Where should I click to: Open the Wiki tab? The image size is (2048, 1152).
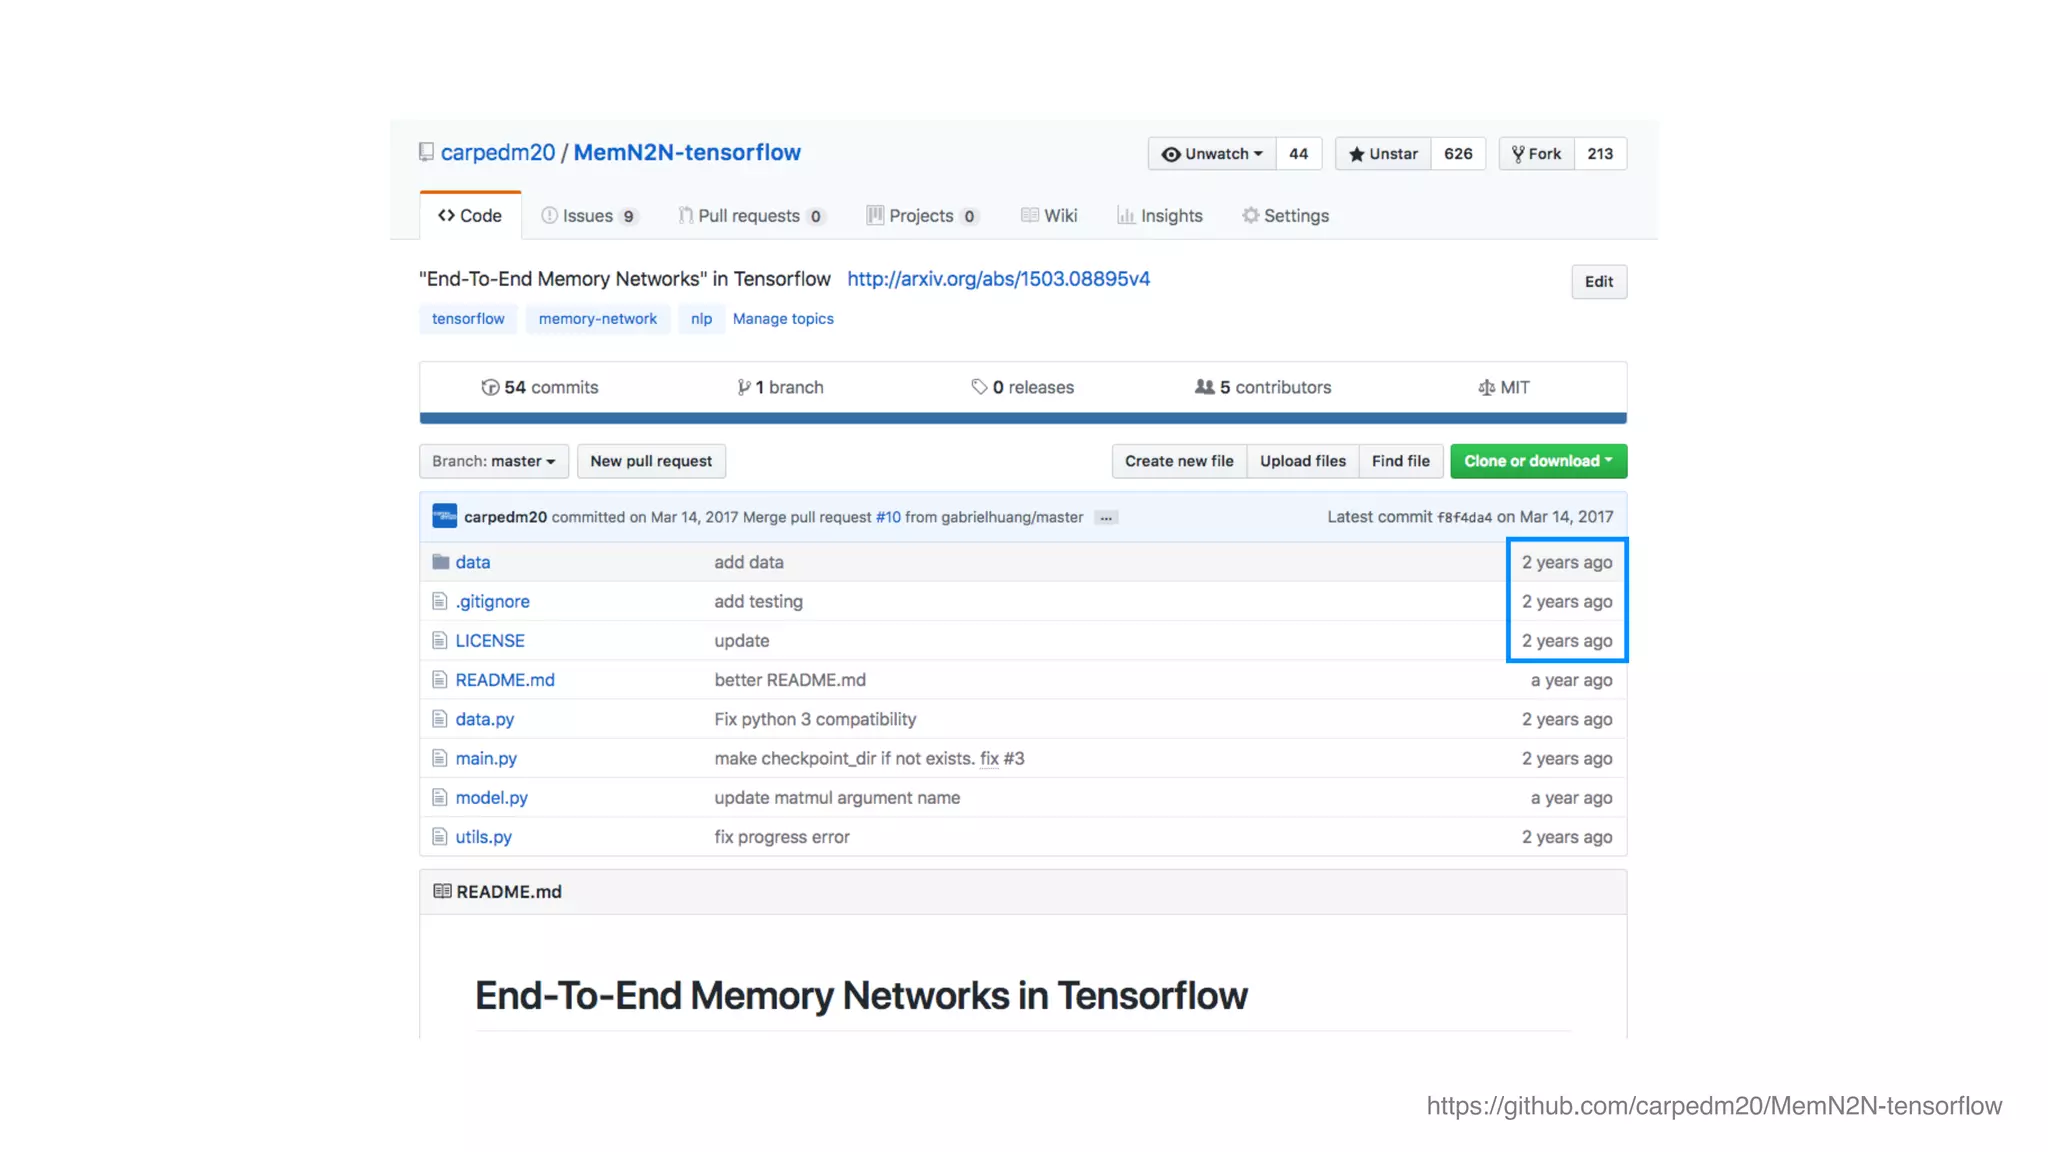tap(1049, 216)
